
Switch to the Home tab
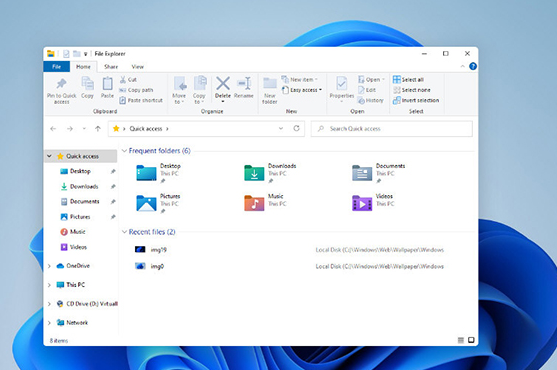tap(83, 67)
